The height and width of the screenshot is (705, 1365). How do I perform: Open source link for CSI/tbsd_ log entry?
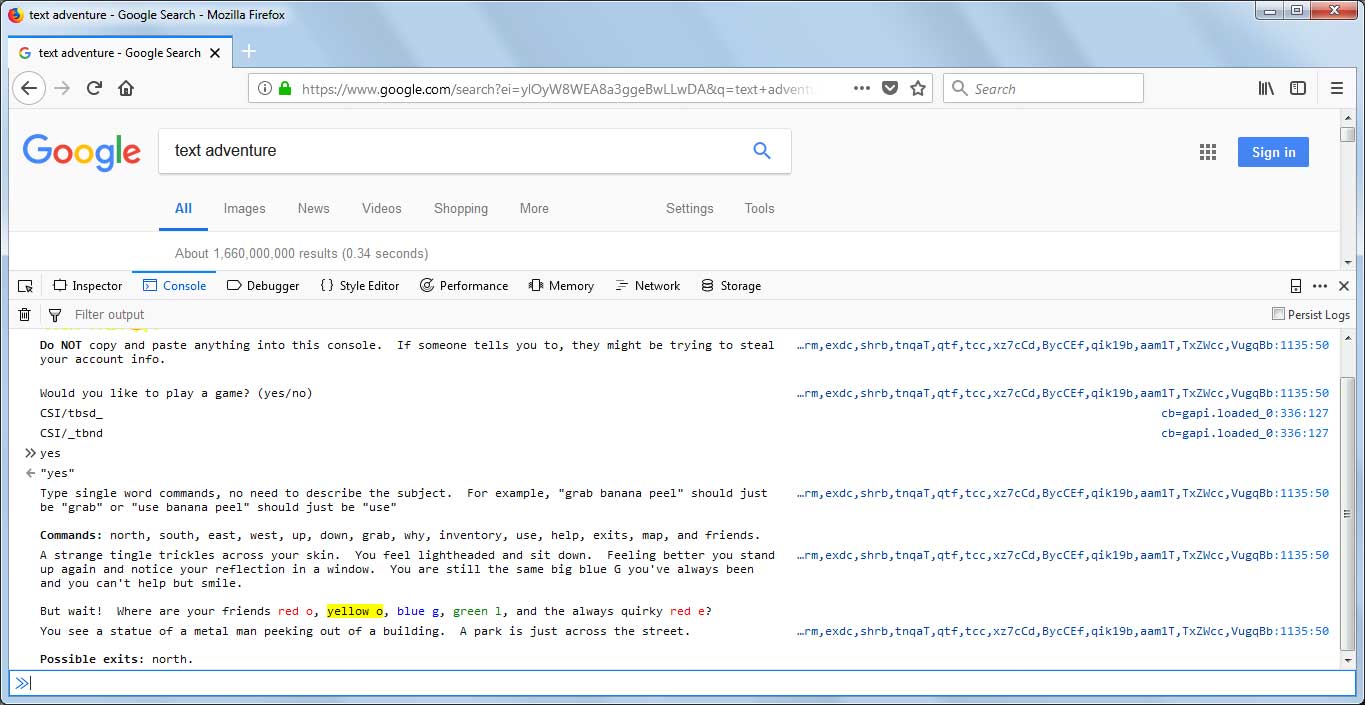point(1245,413)
